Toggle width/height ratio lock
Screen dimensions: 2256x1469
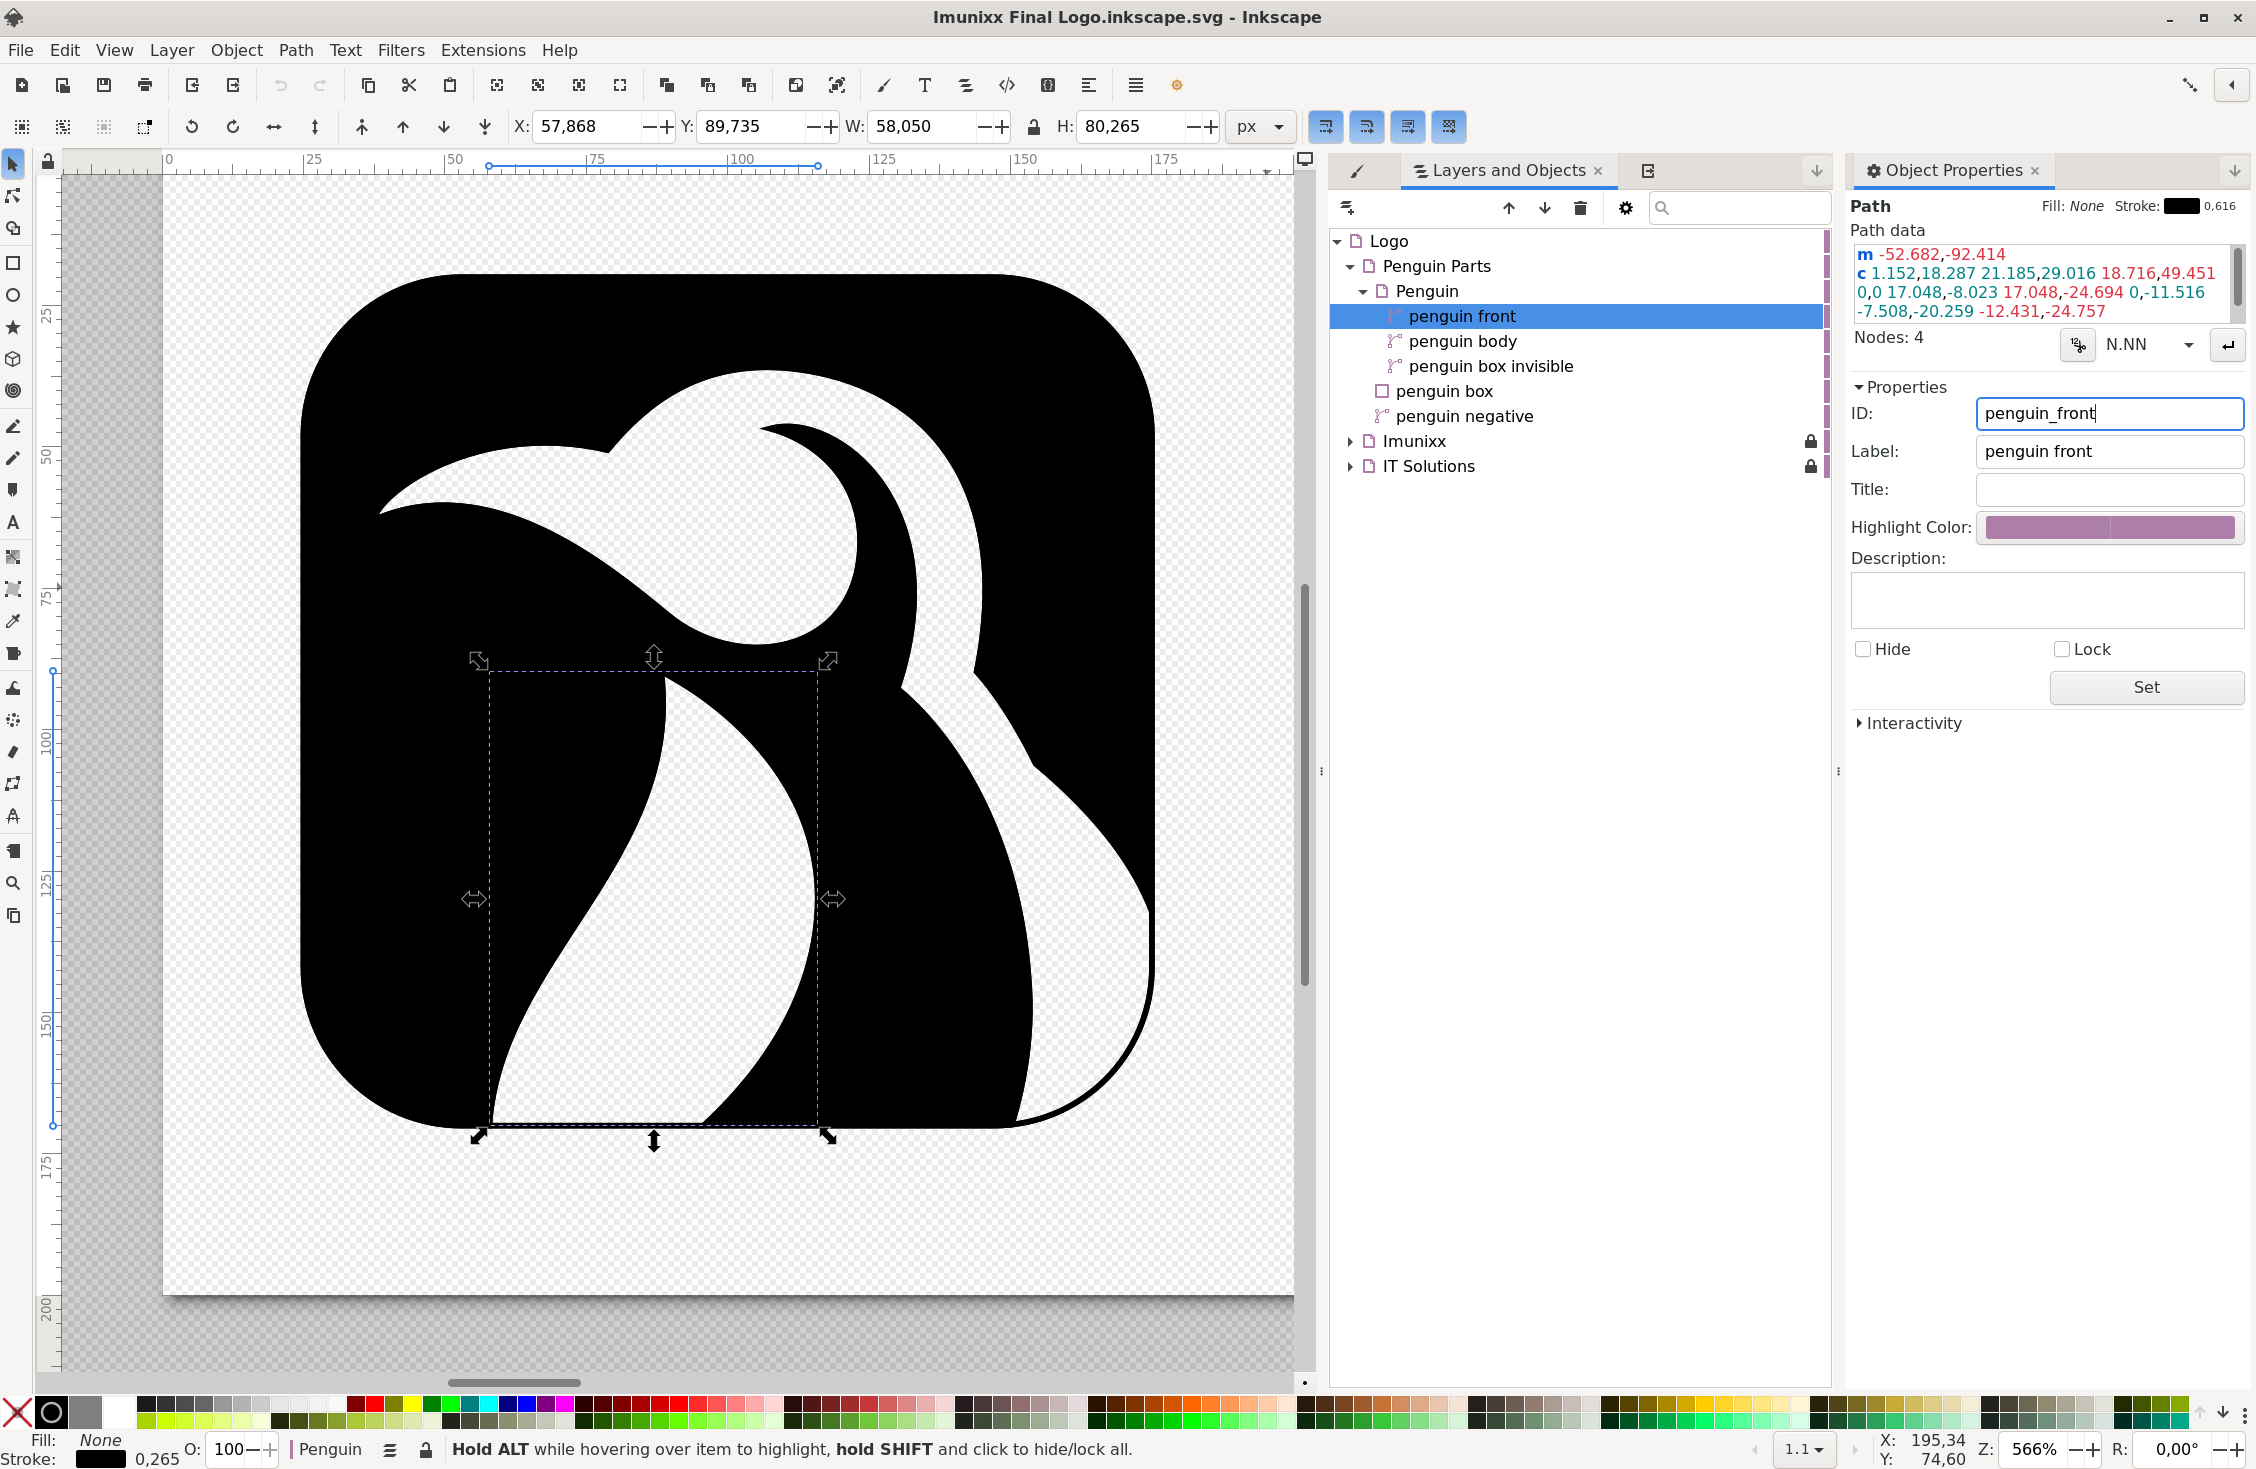pos(1034,127)
